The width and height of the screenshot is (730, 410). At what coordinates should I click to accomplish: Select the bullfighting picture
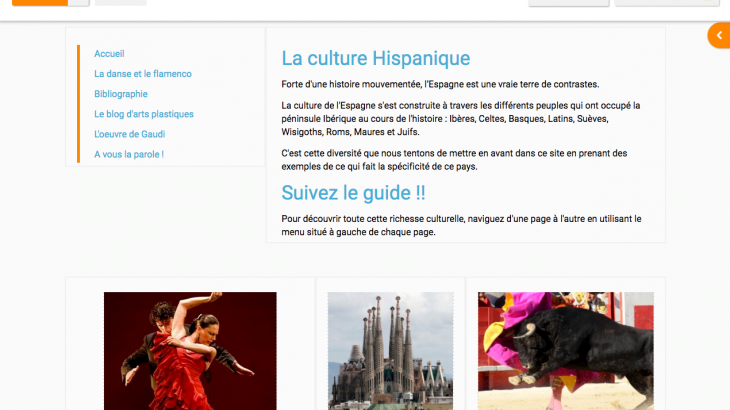tap(565, 350)
